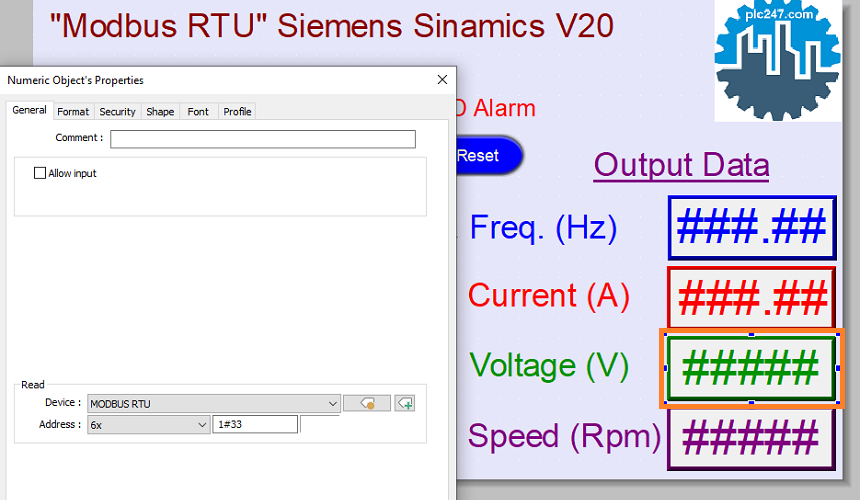Open the Font tab

[198, 112]
